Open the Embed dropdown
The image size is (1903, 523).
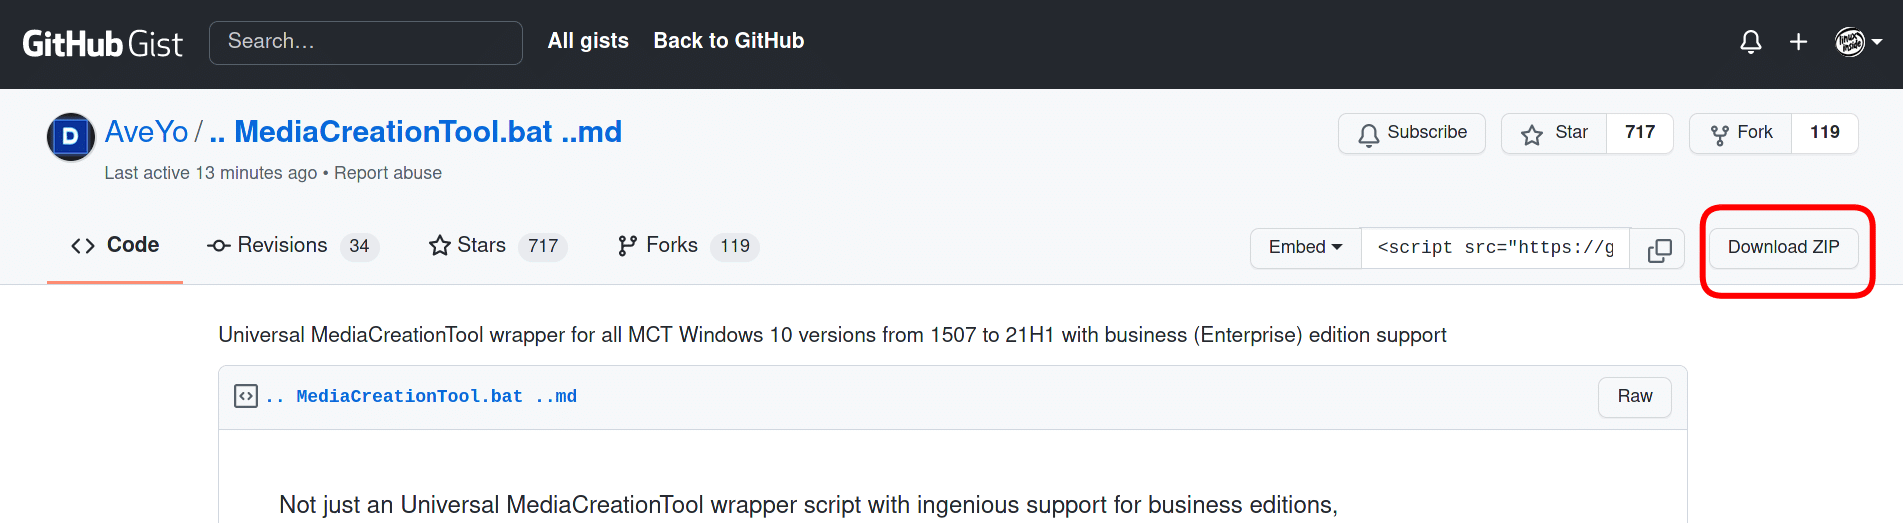(1305, 248)
